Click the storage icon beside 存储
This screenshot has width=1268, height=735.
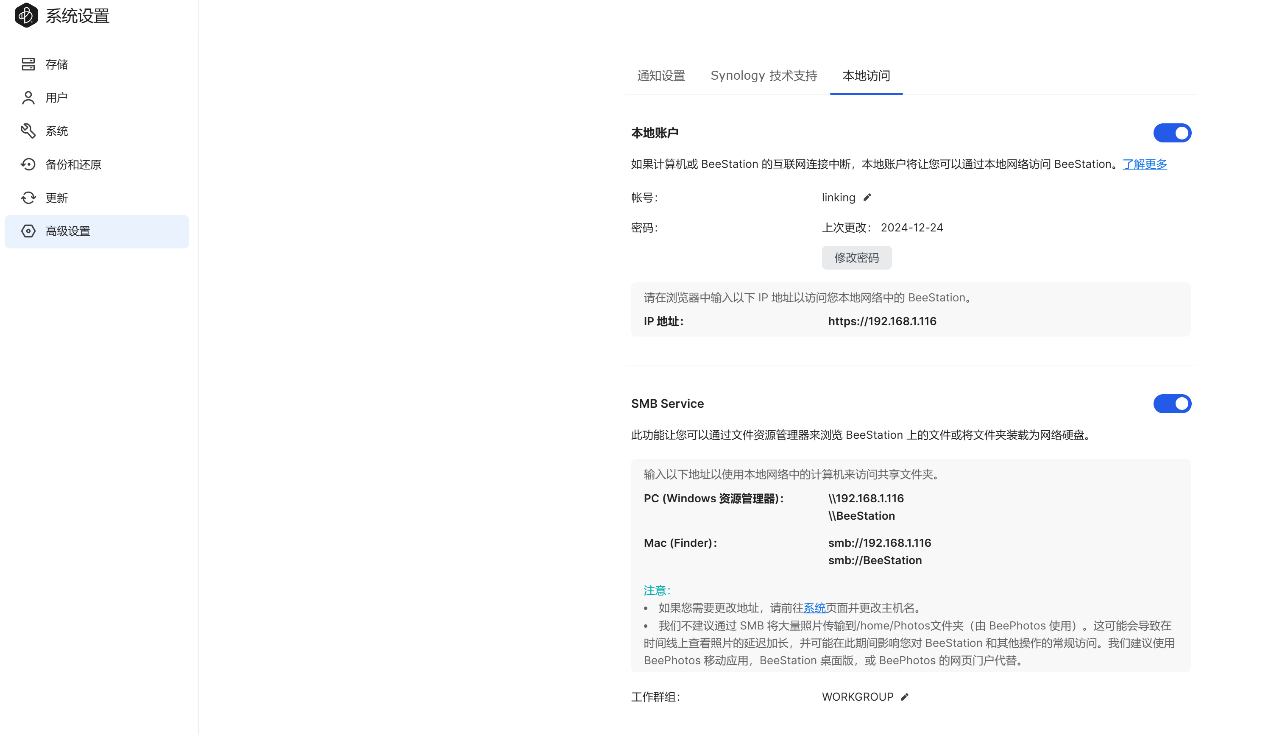[x=28, y=64]
